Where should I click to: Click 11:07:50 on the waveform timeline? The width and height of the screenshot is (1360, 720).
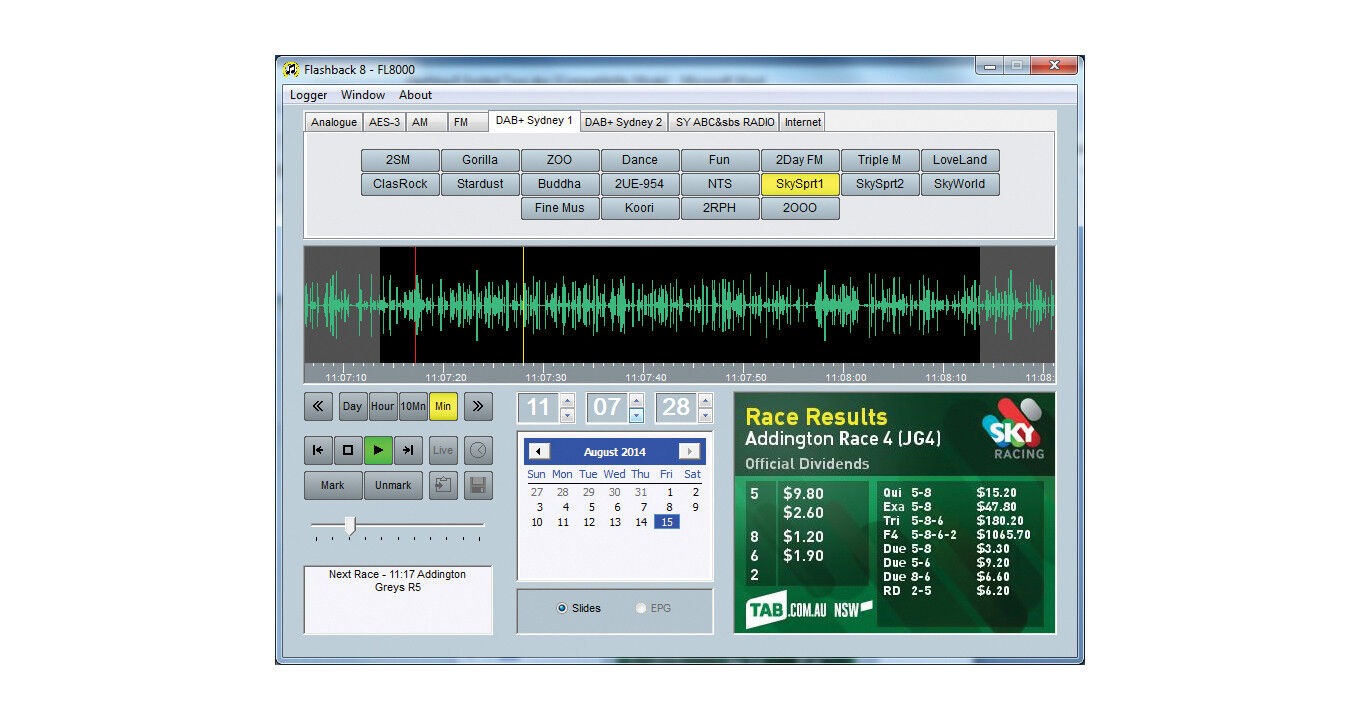(746, 378)
